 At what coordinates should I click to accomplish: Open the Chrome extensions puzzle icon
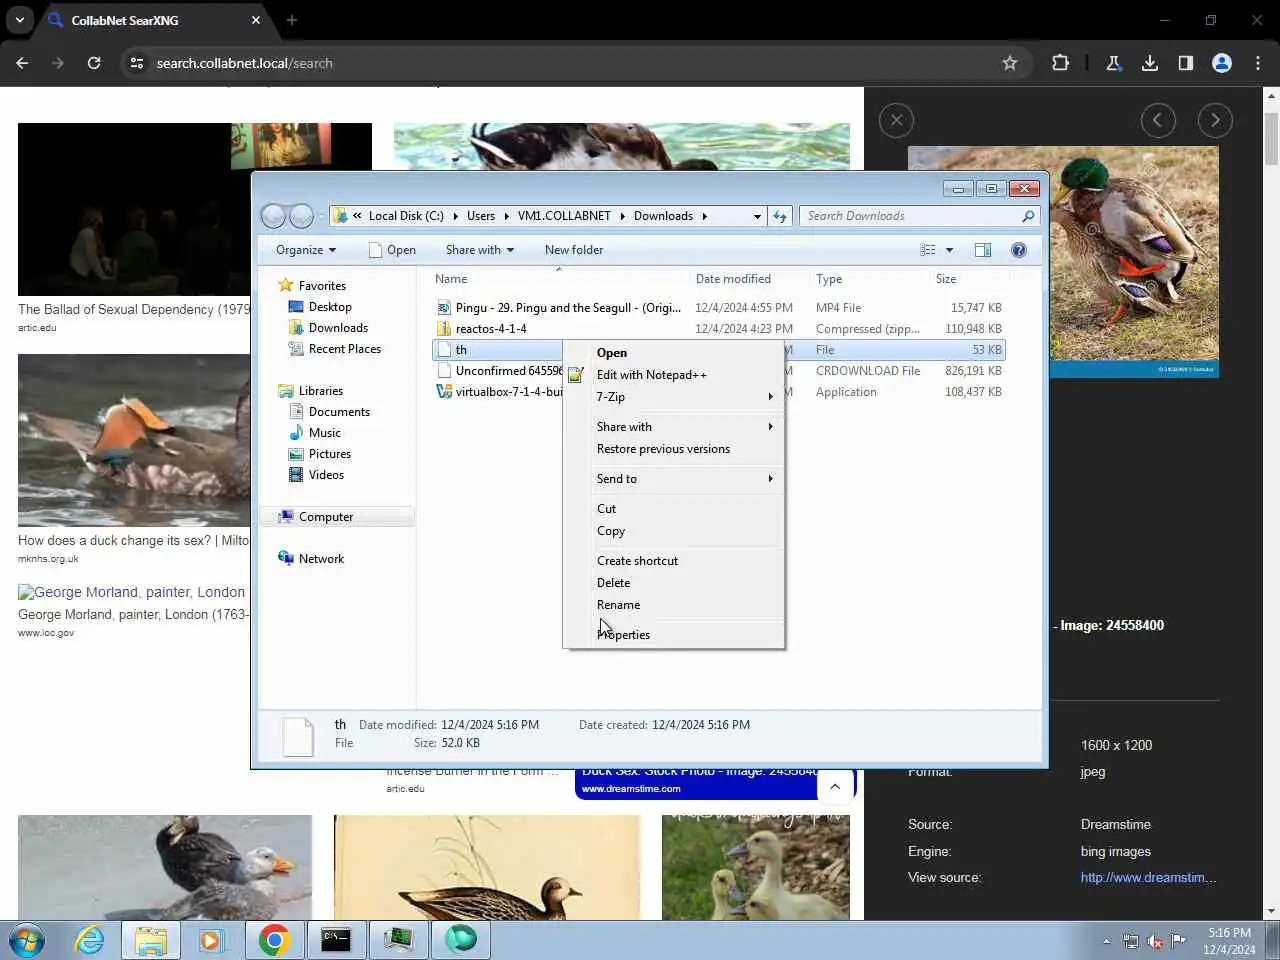(1060, 63)
